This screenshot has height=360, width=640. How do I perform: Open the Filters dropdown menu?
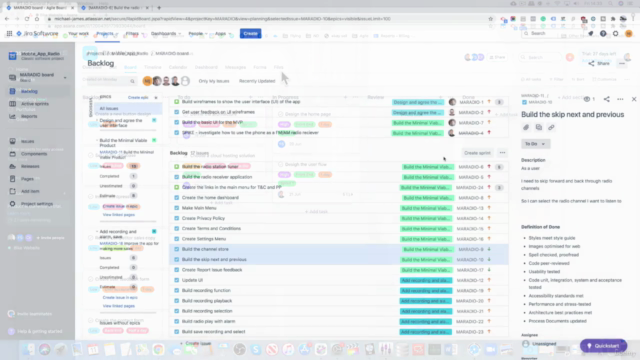click(x=135, y=33)
